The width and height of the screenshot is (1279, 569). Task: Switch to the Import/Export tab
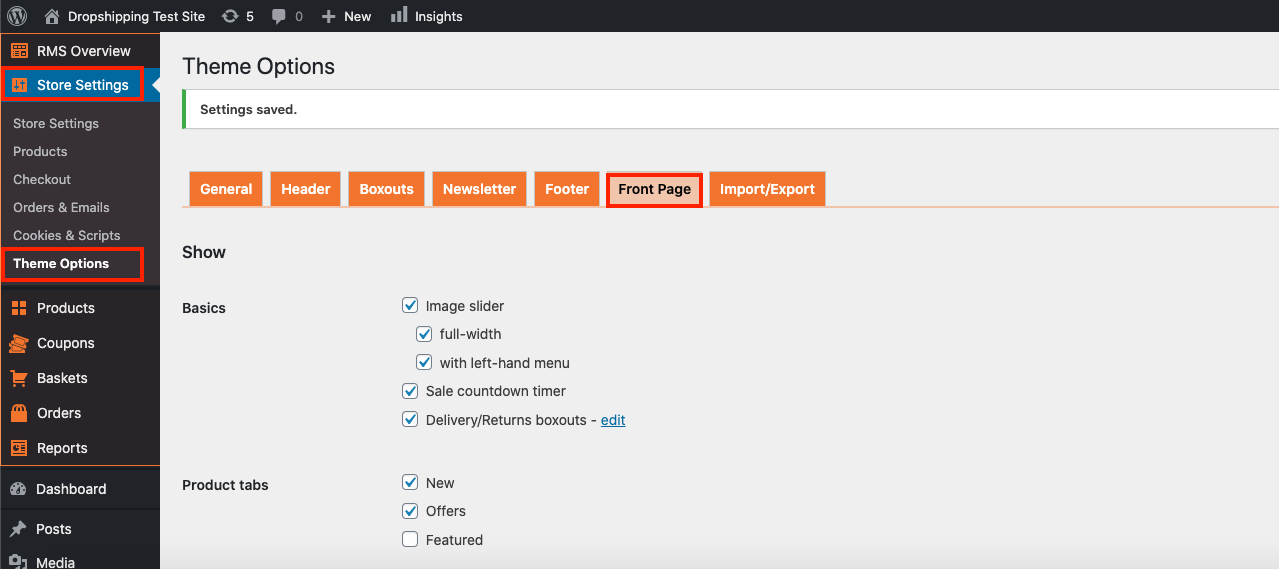[767, 189]
